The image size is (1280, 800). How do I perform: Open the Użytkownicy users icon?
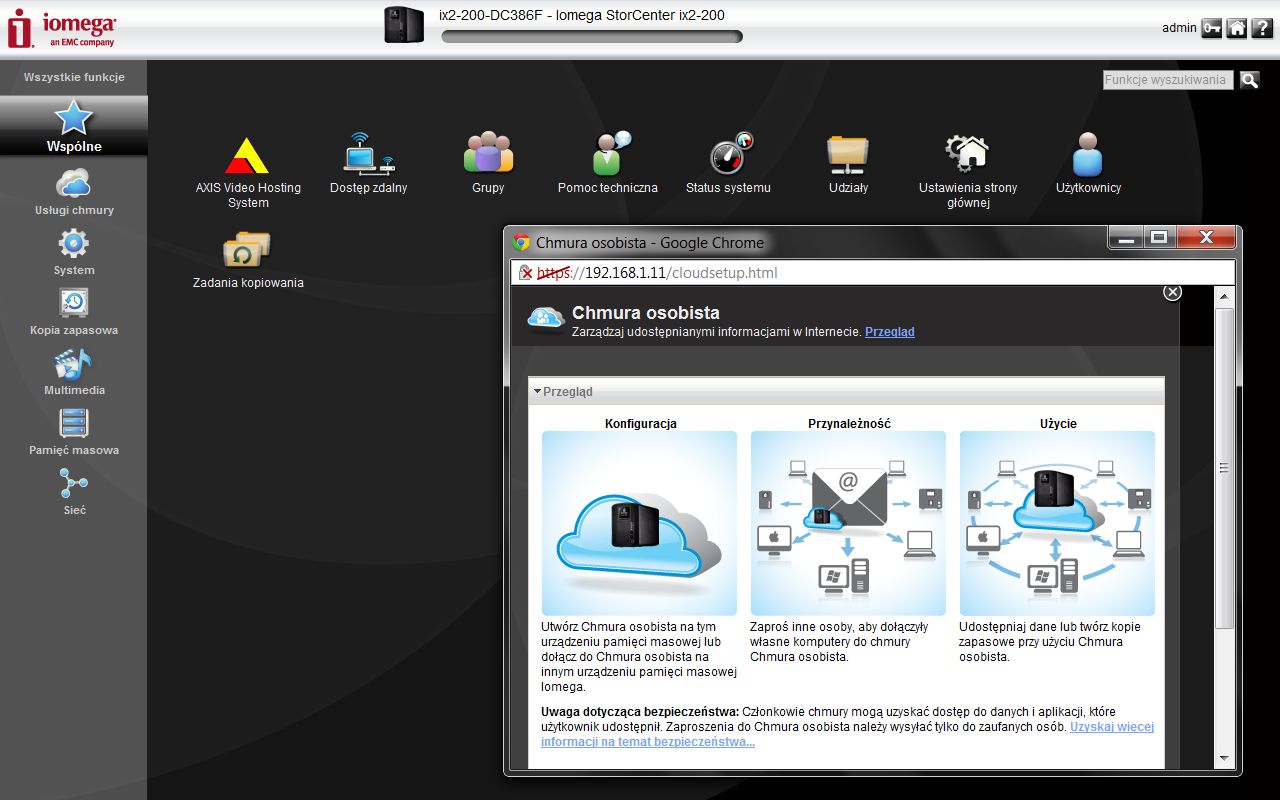click(x=1088, y=154)
